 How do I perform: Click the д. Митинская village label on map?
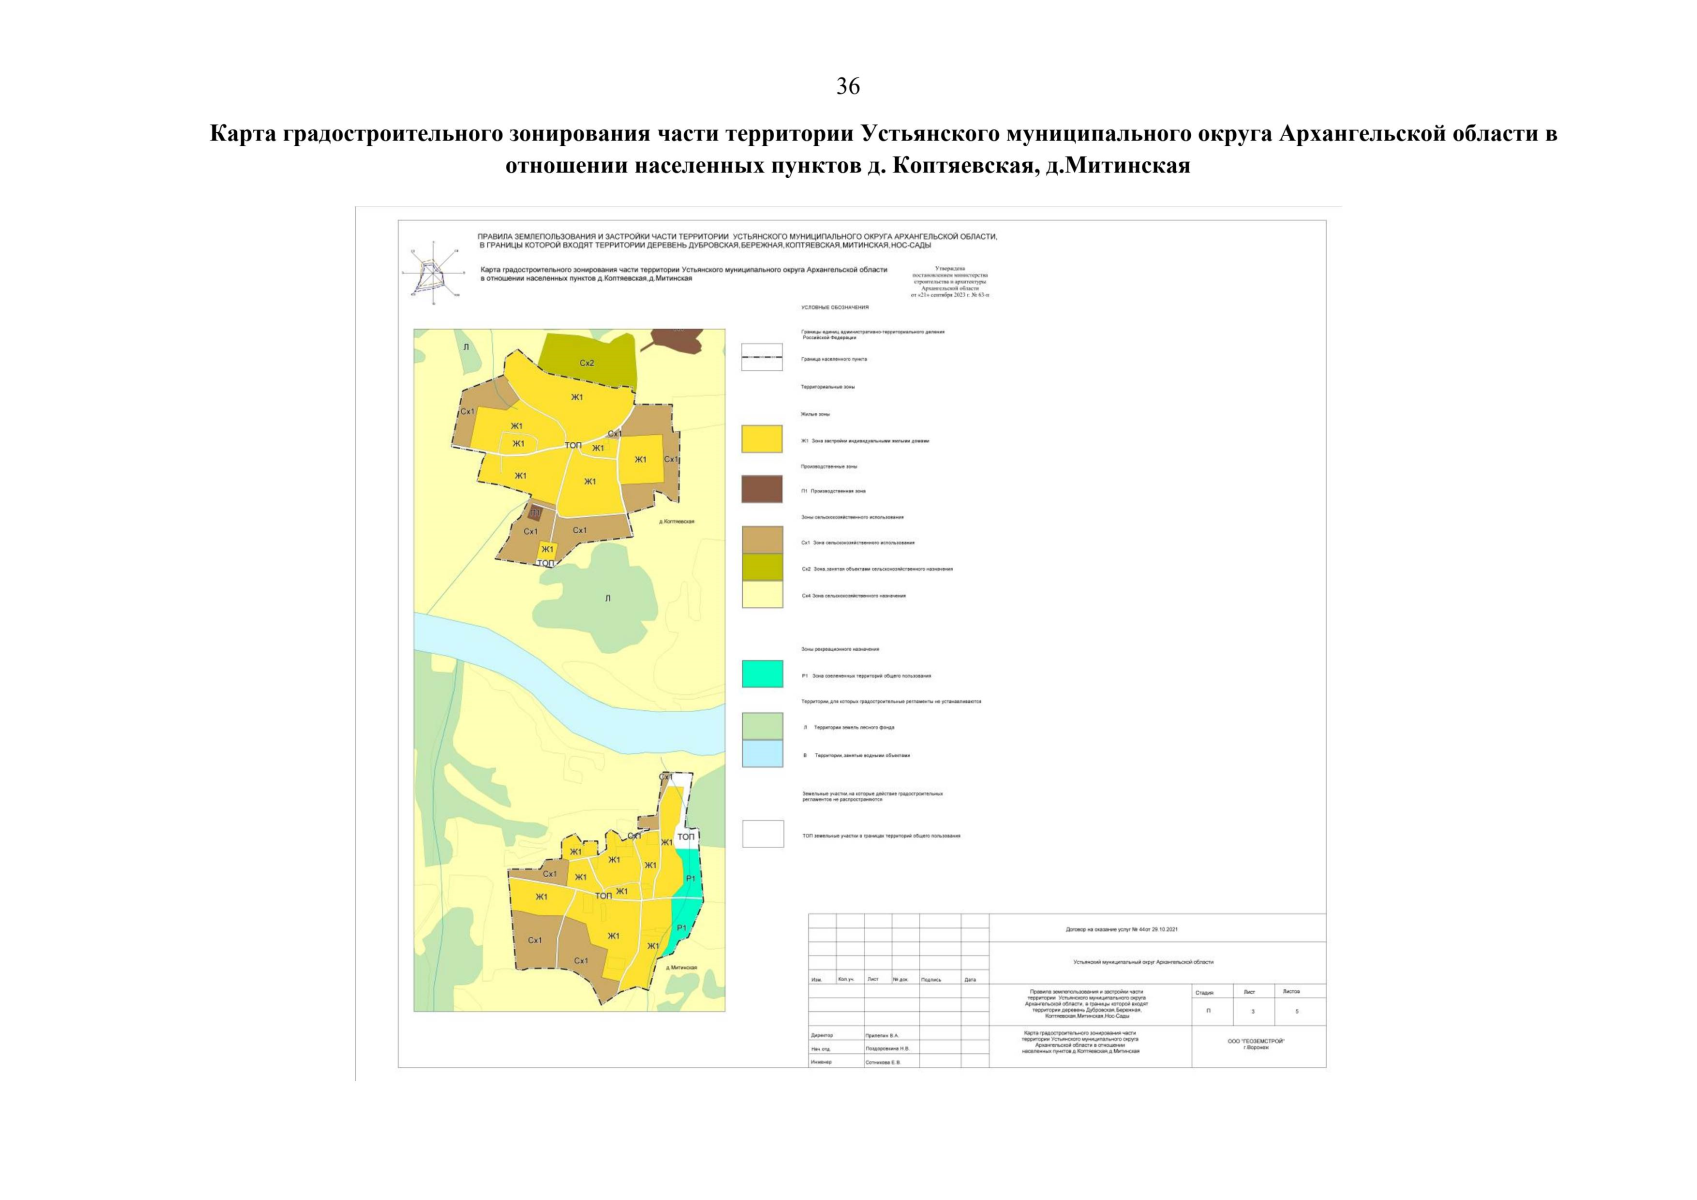[677, 968]
